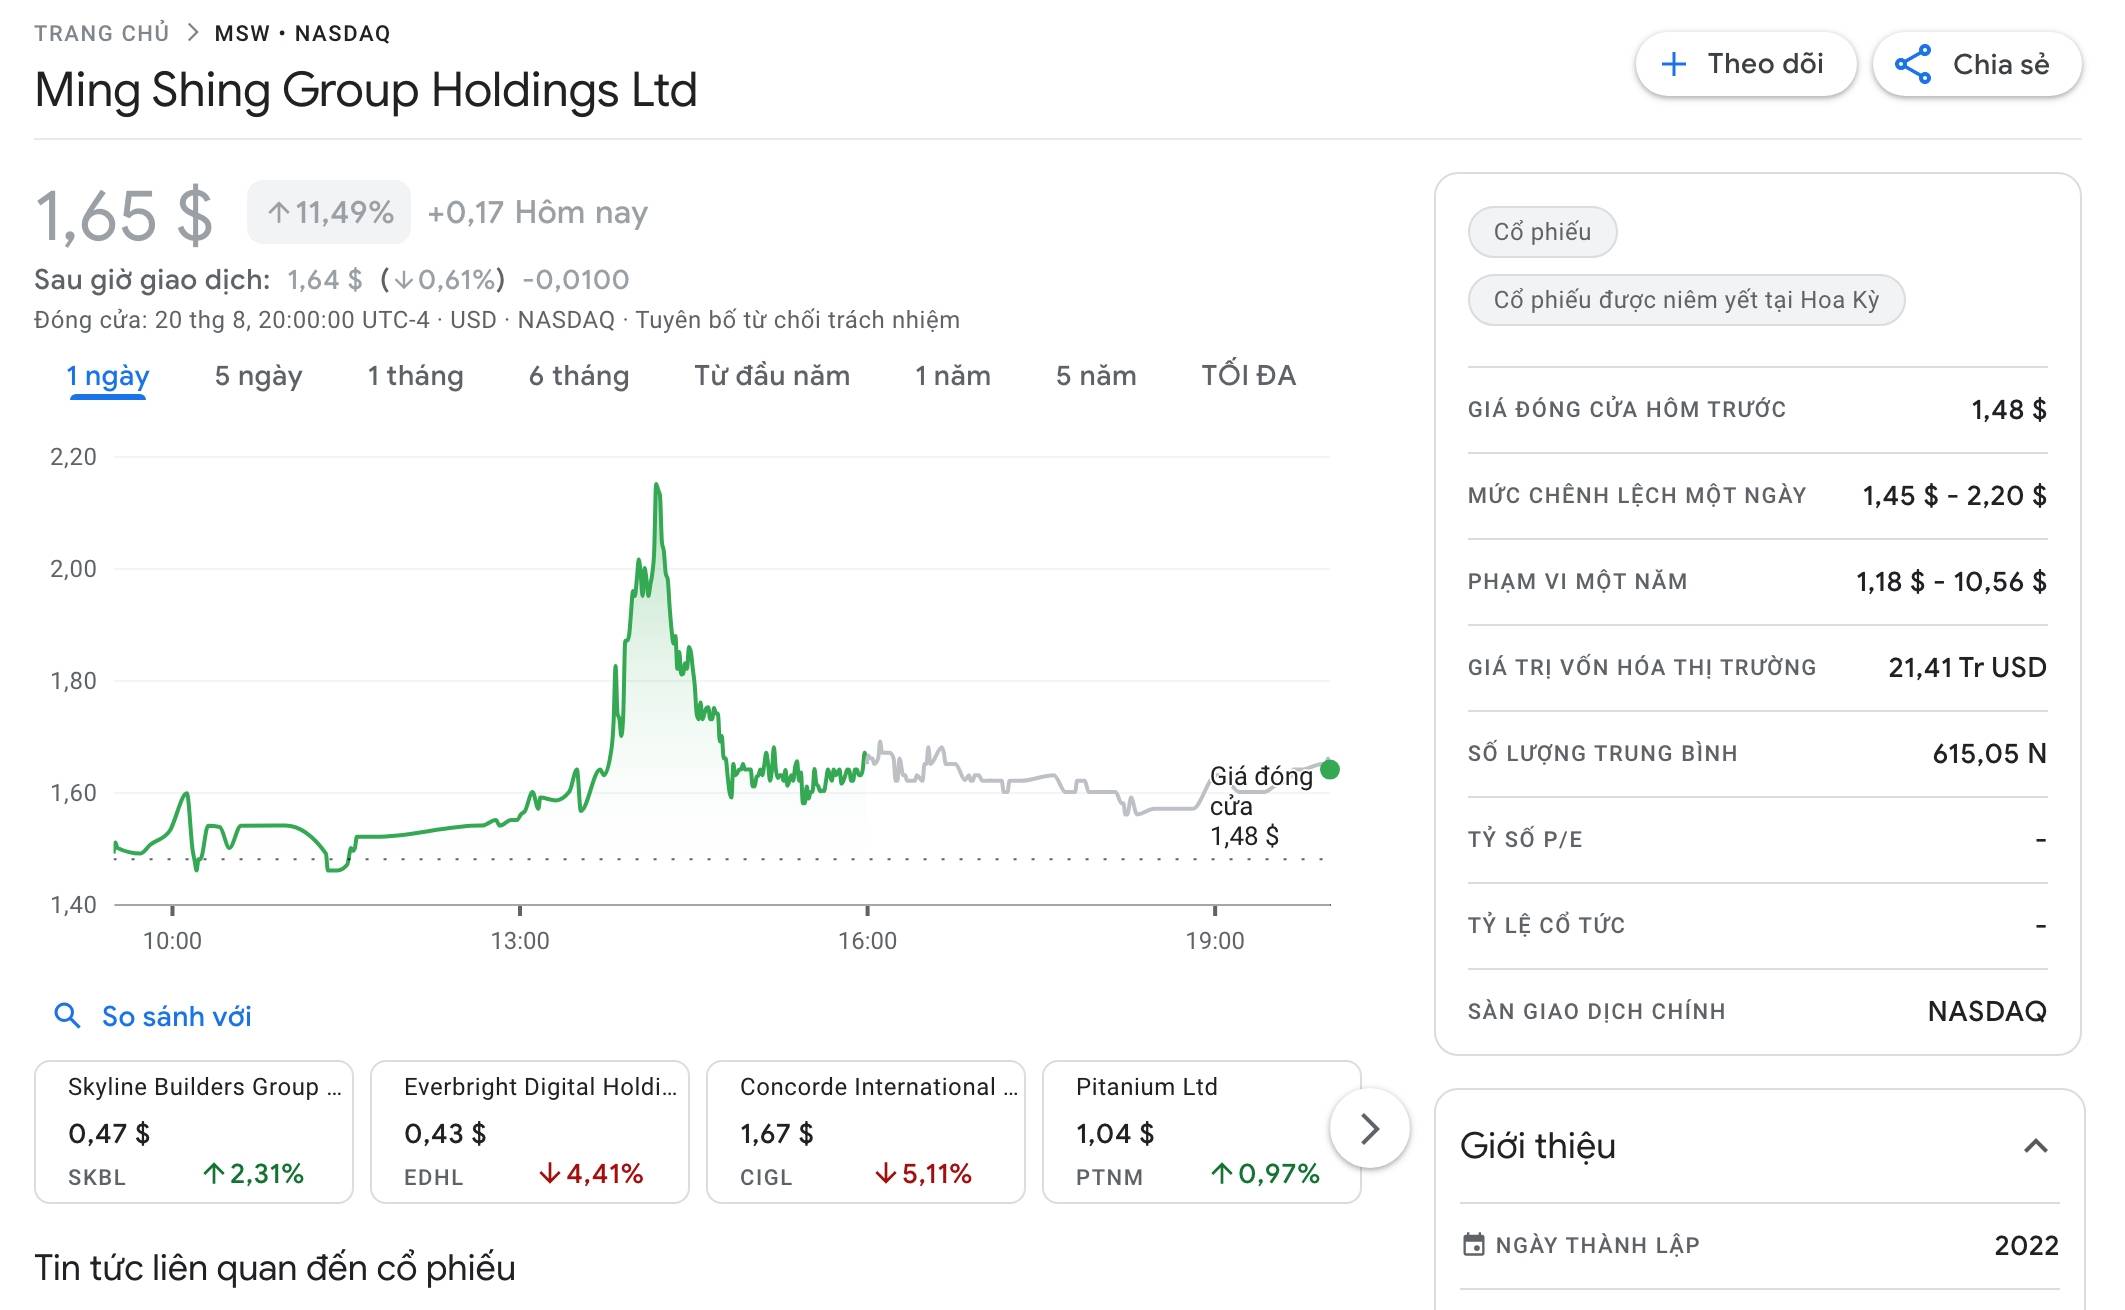This screenshot has width=2125, height=1310.
Task: Click previous close value 1,48 $ in panel
Action: point(2008,410)
